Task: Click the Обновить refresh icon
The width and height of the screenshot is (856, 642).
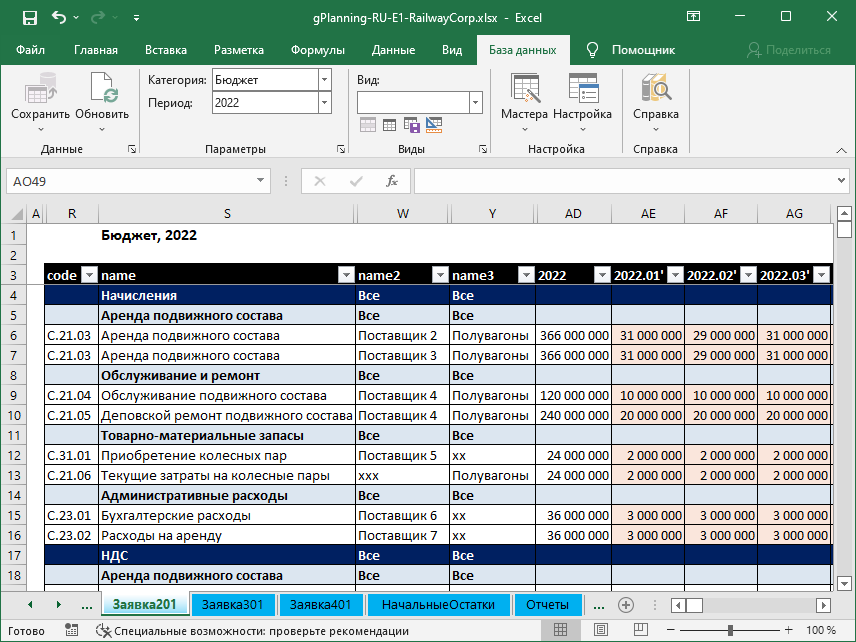Action: [x=102, y=88]
